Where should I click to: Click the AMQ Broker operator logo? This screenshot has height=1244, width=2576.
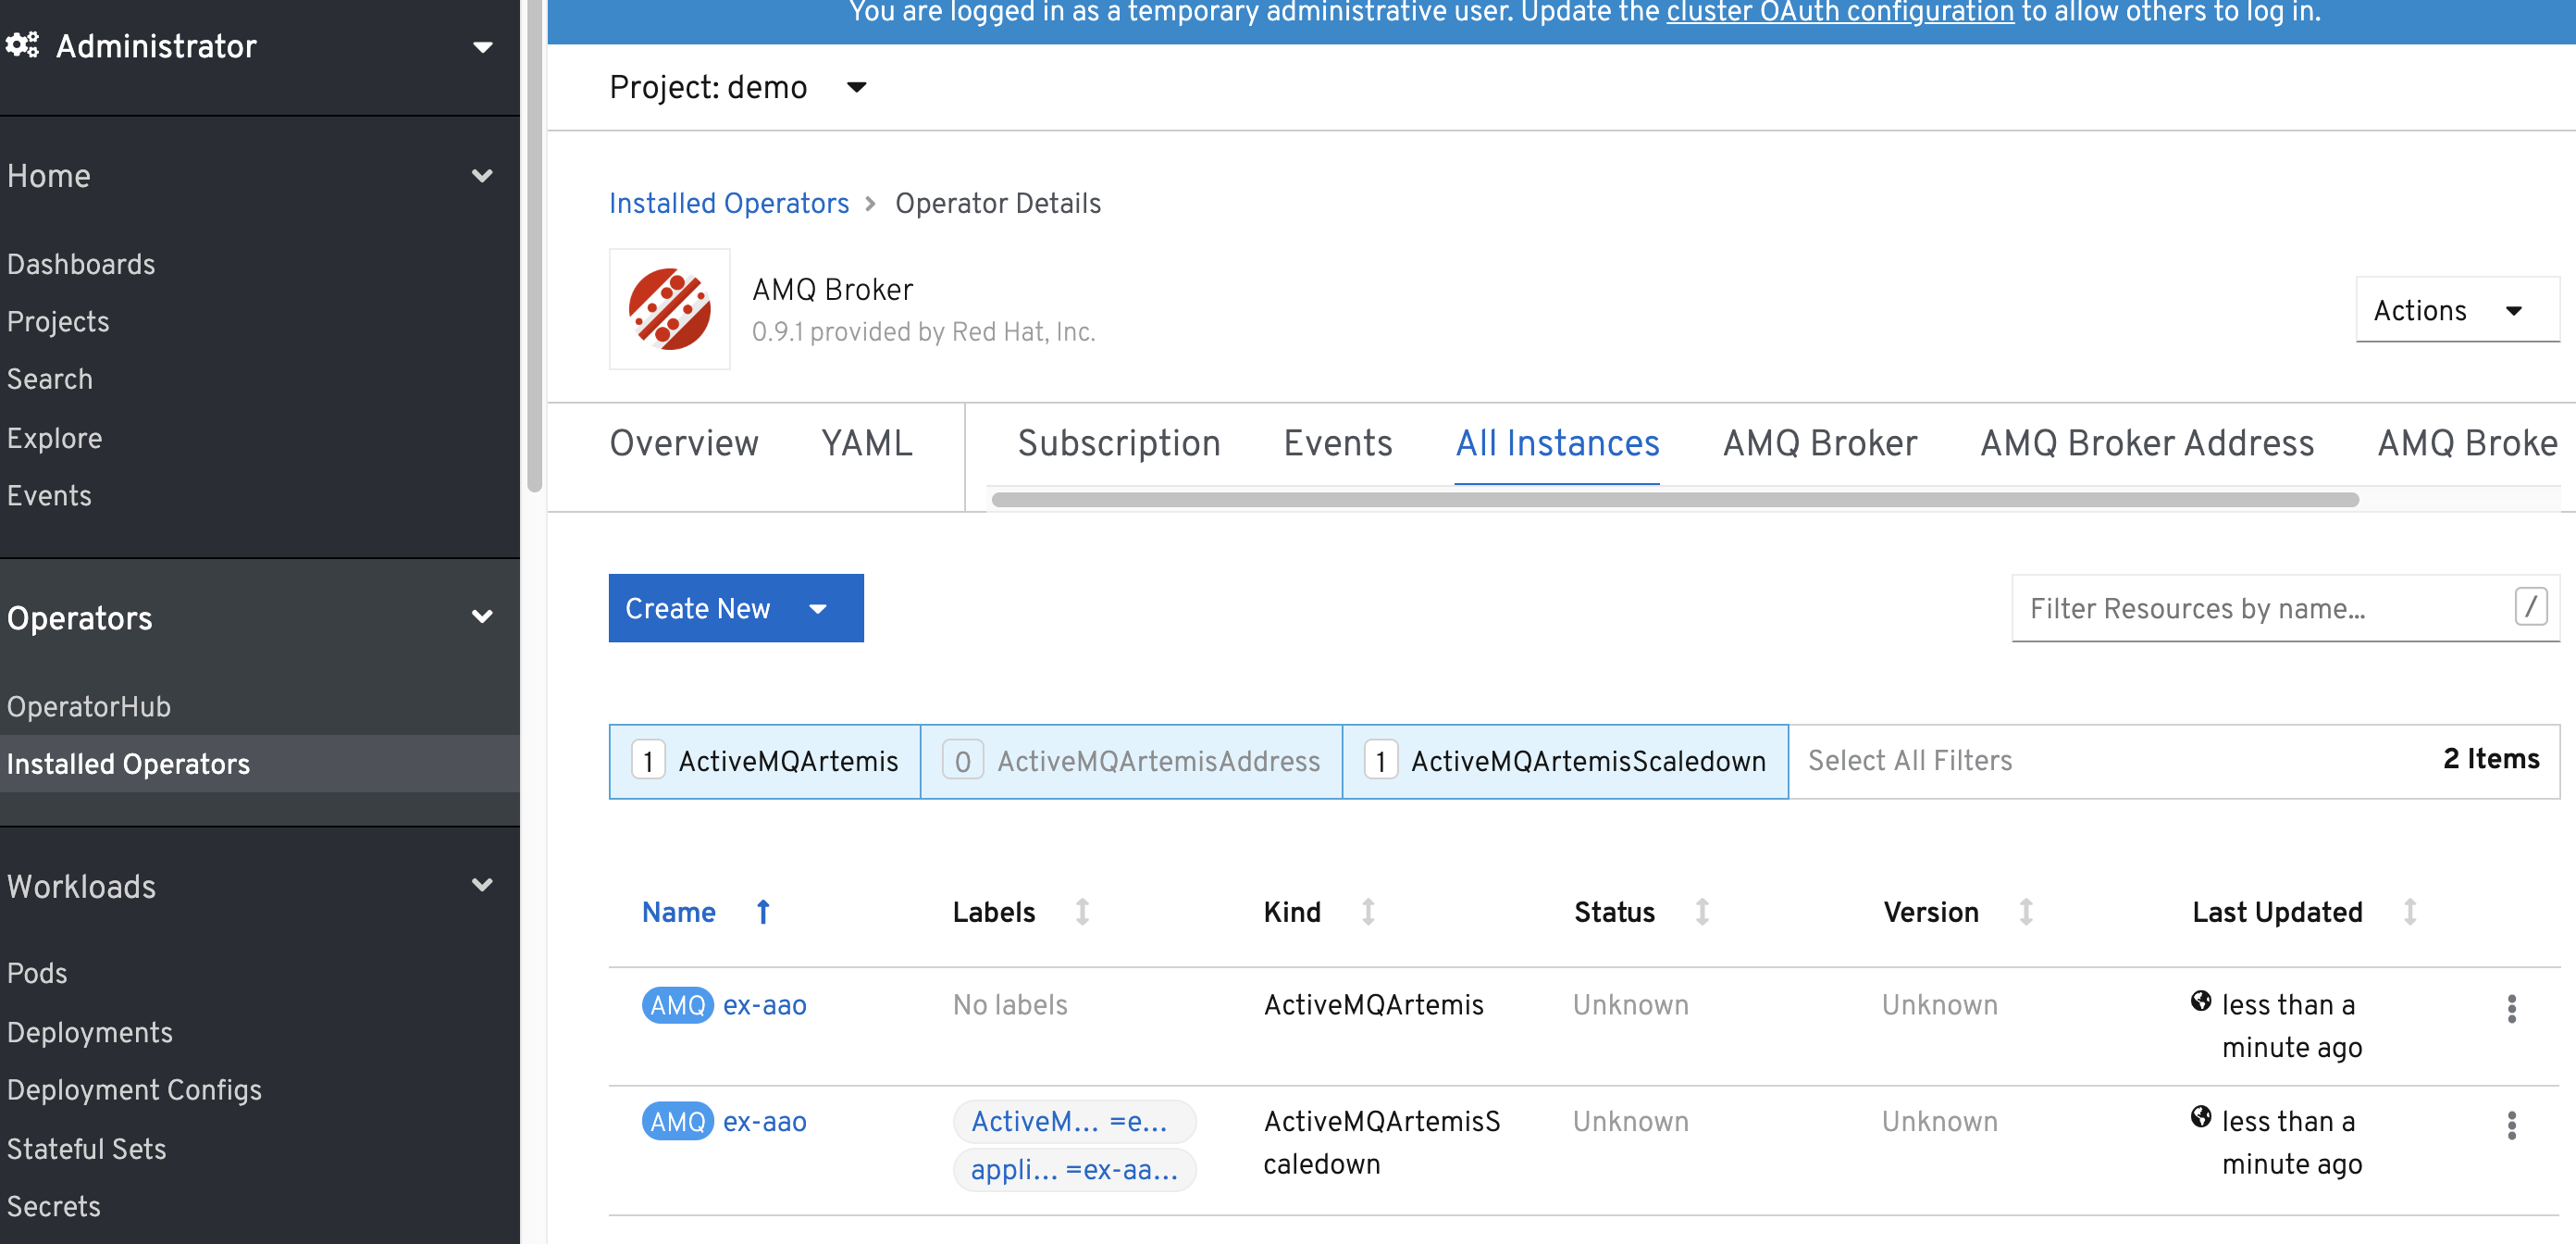tap(669, 309)
